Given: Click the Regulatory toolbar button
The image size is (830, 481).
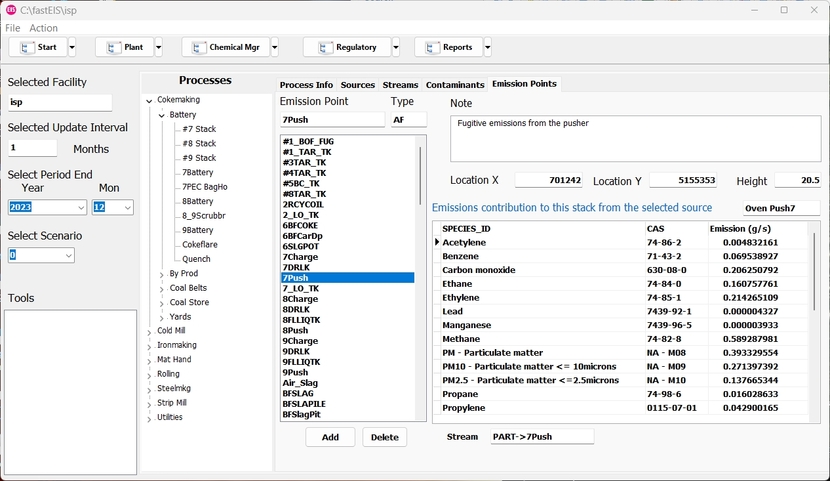Looking at the screenshot, I should [347, 47].
